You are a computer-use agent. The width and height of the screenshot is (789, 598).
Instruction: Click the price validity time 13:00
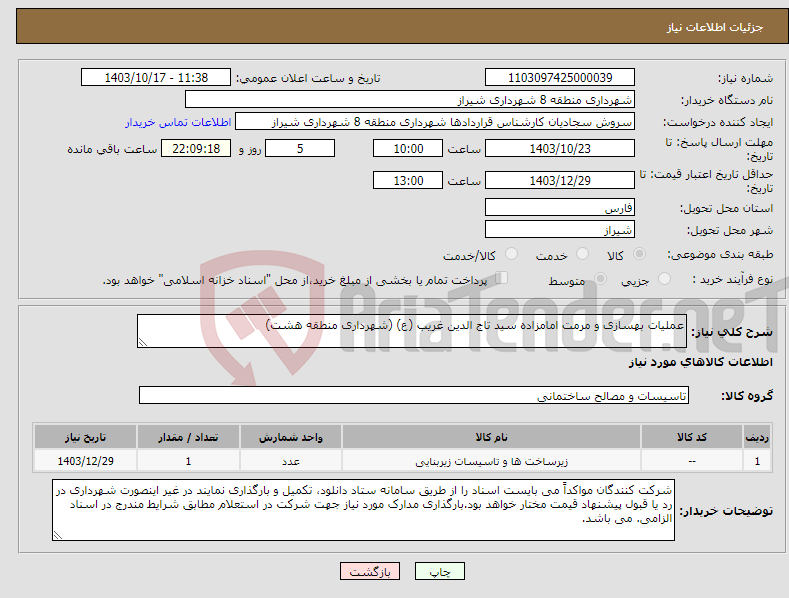pyautogui.click(x=408, y=180)
